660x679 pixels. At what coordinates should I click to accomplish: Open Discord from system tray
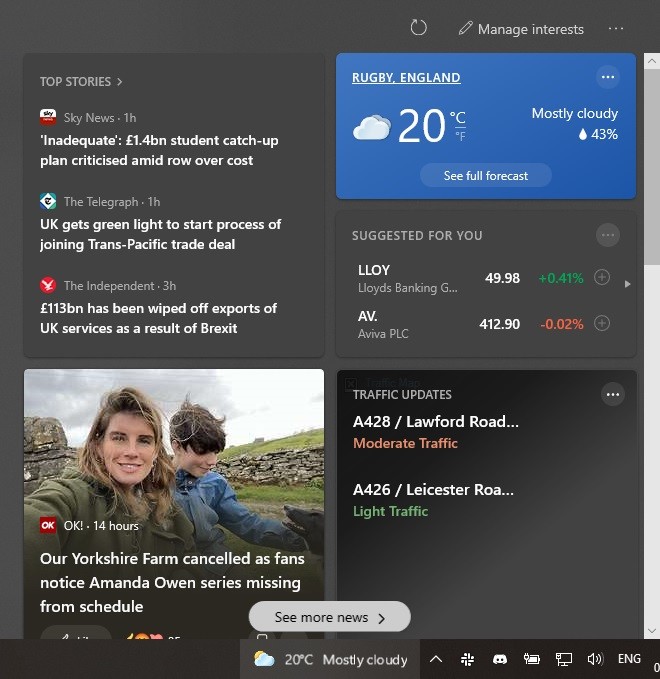click(x=500, y=659)
